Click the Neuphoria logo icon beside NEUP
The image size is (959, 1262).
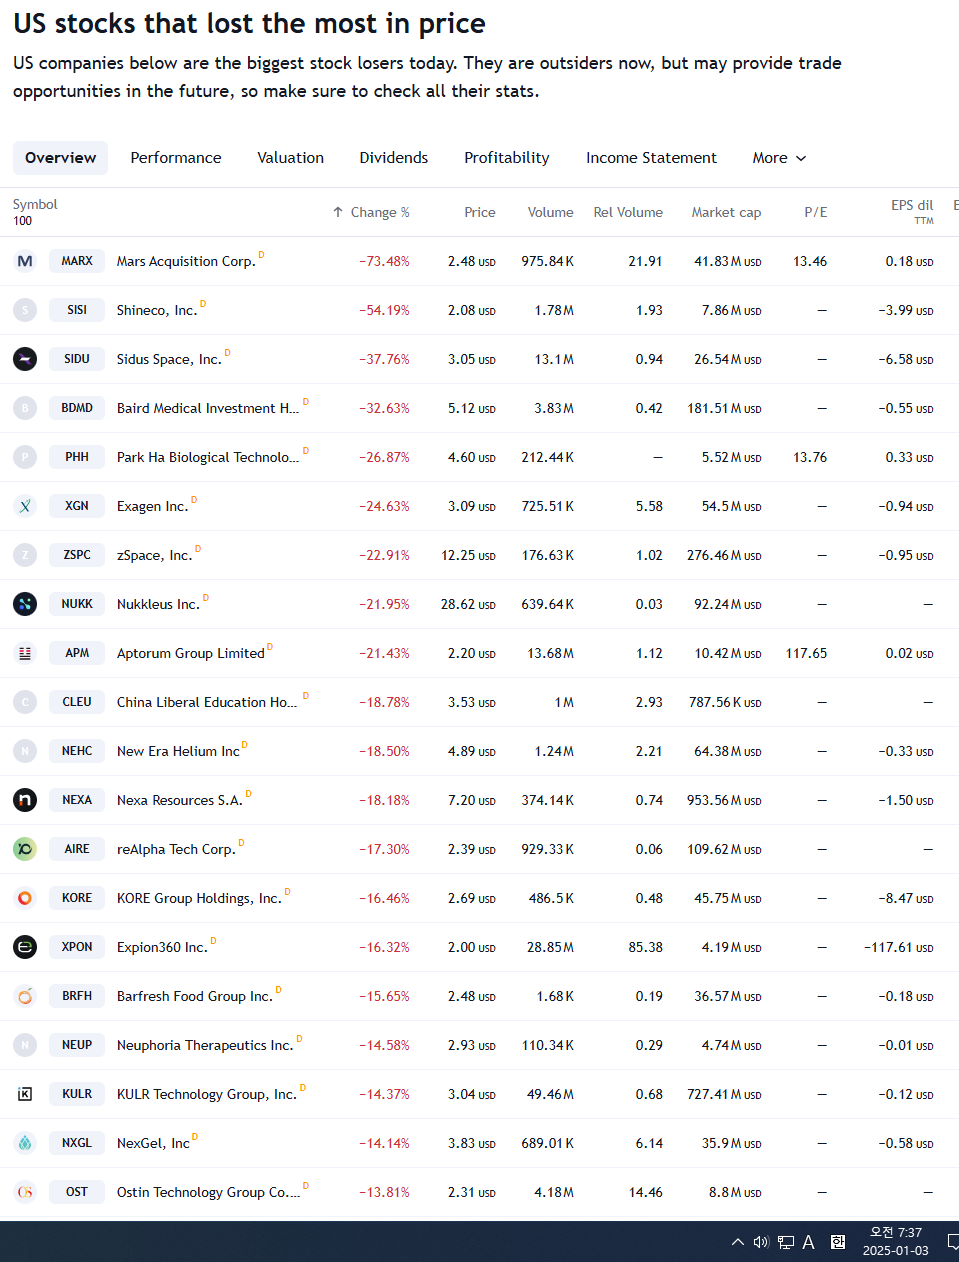(x=25, y=1045)
